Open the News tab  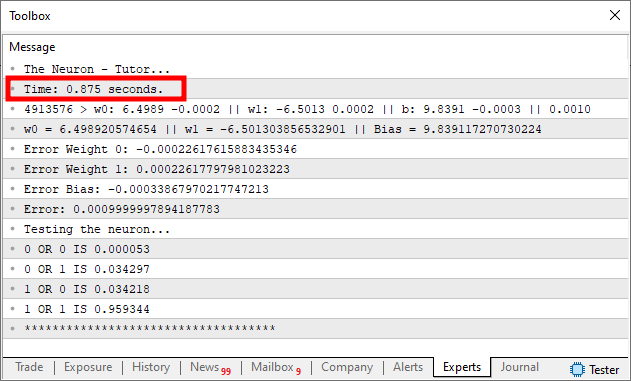(210, 367)
